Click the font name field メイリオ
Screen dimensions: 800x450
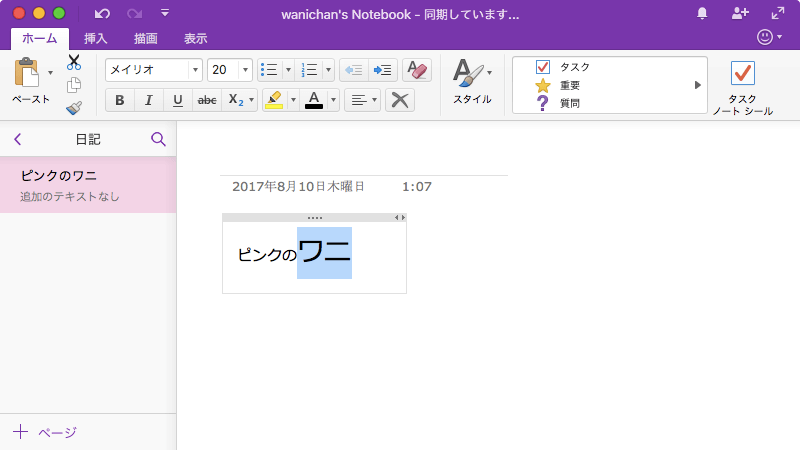[147, 70]
